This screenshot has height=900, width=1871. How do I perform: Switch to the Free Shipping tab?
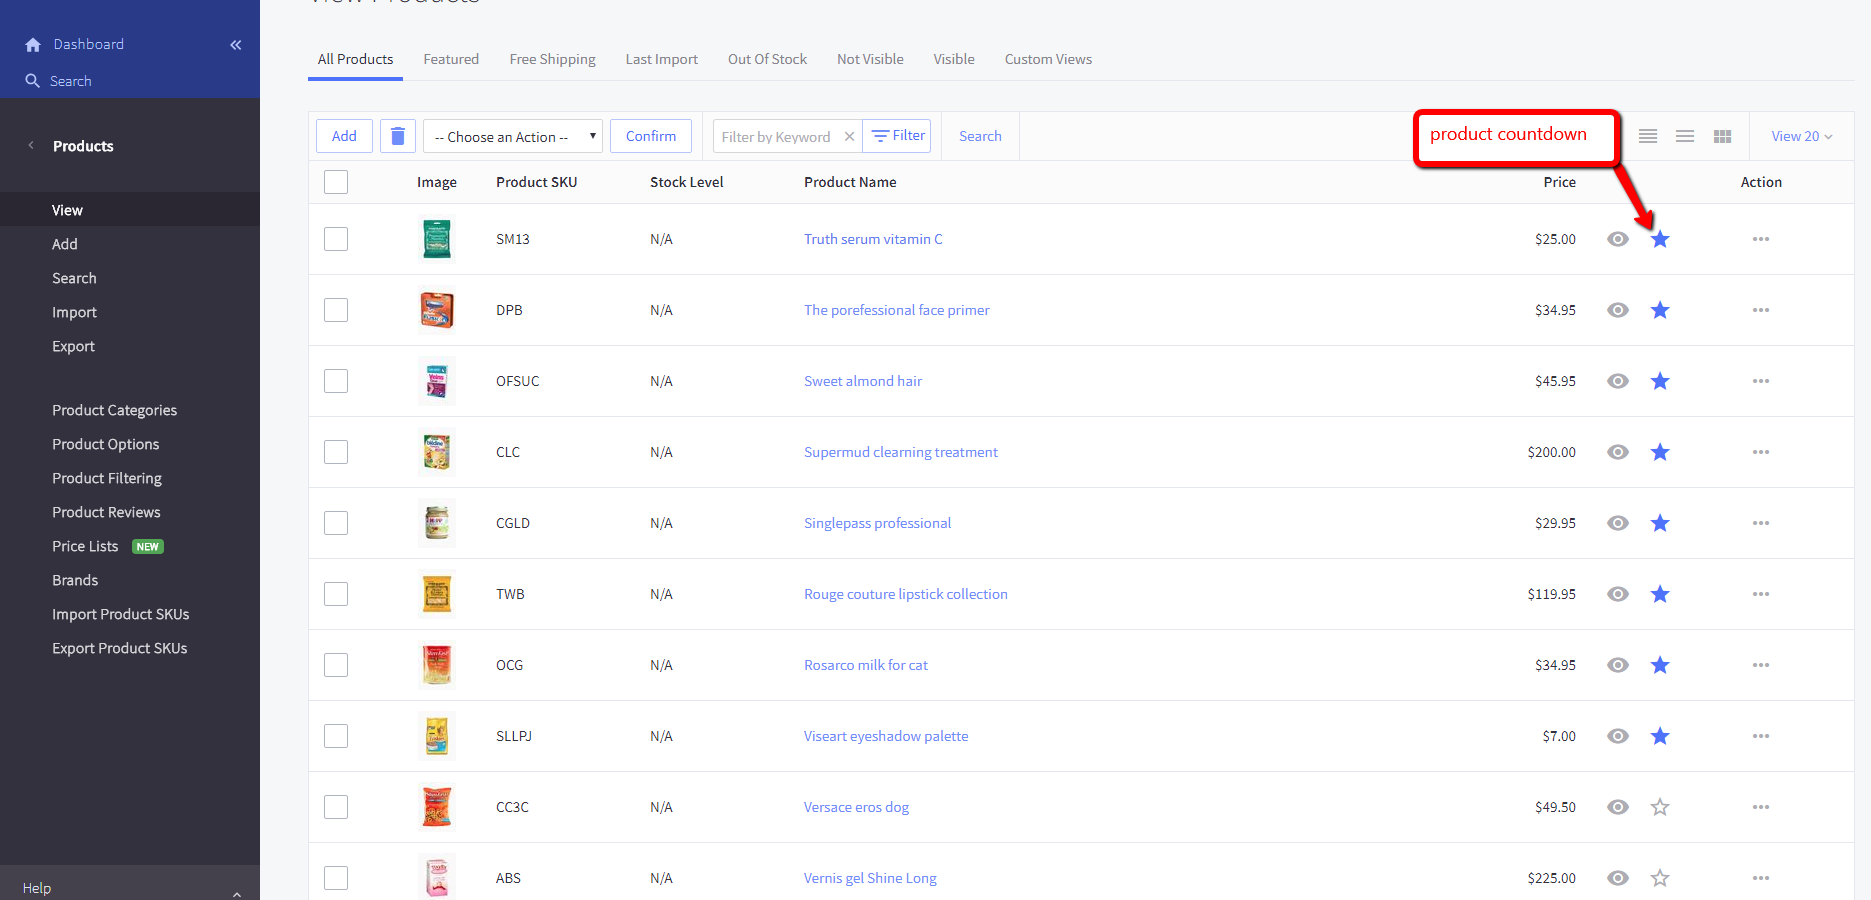[552, 59]
